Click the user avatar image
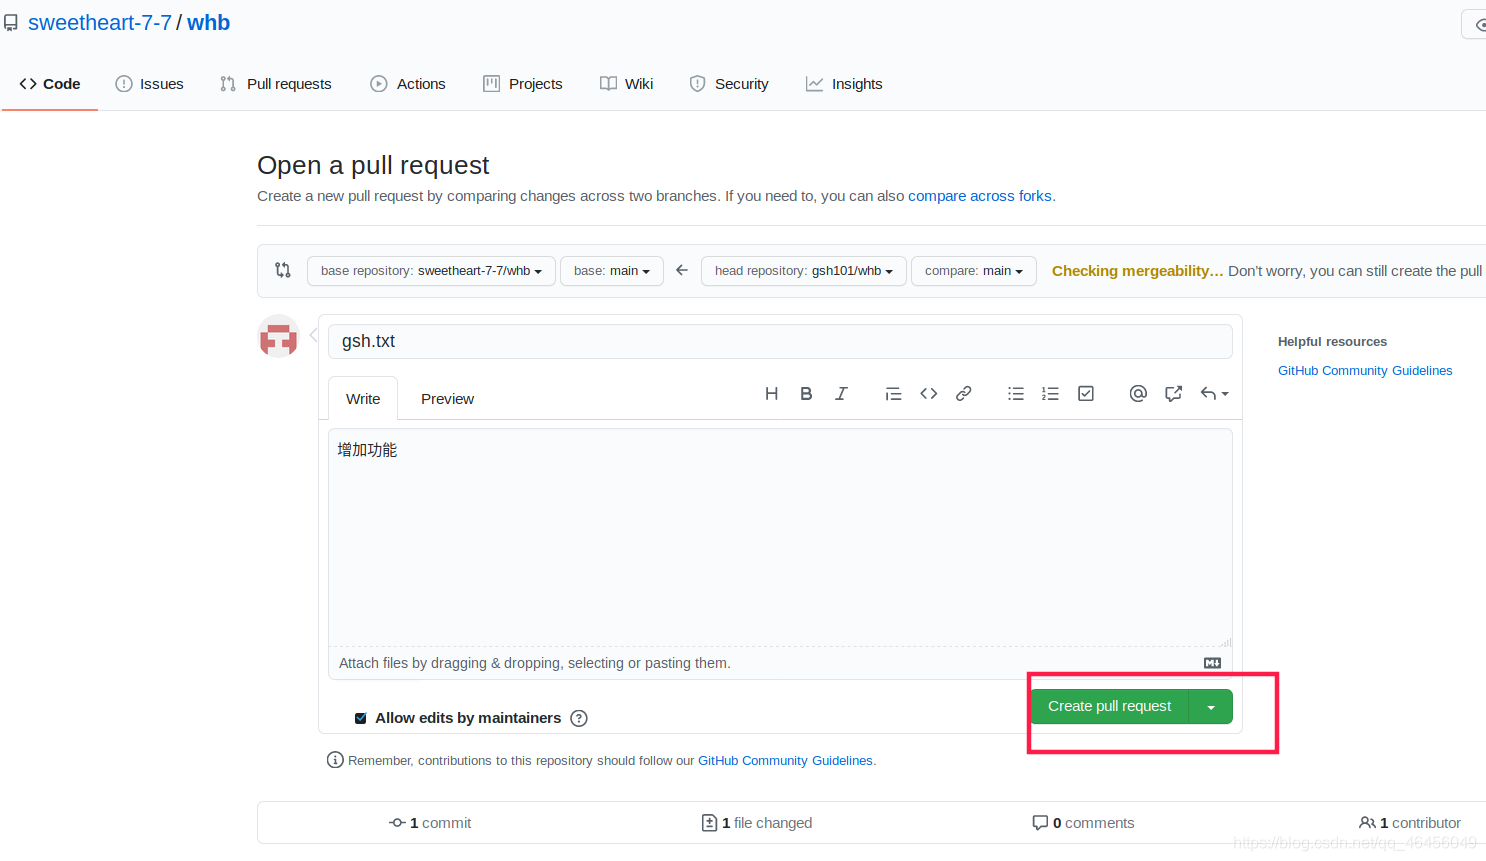Screen dimensions: 1486x861 (279, 336)
